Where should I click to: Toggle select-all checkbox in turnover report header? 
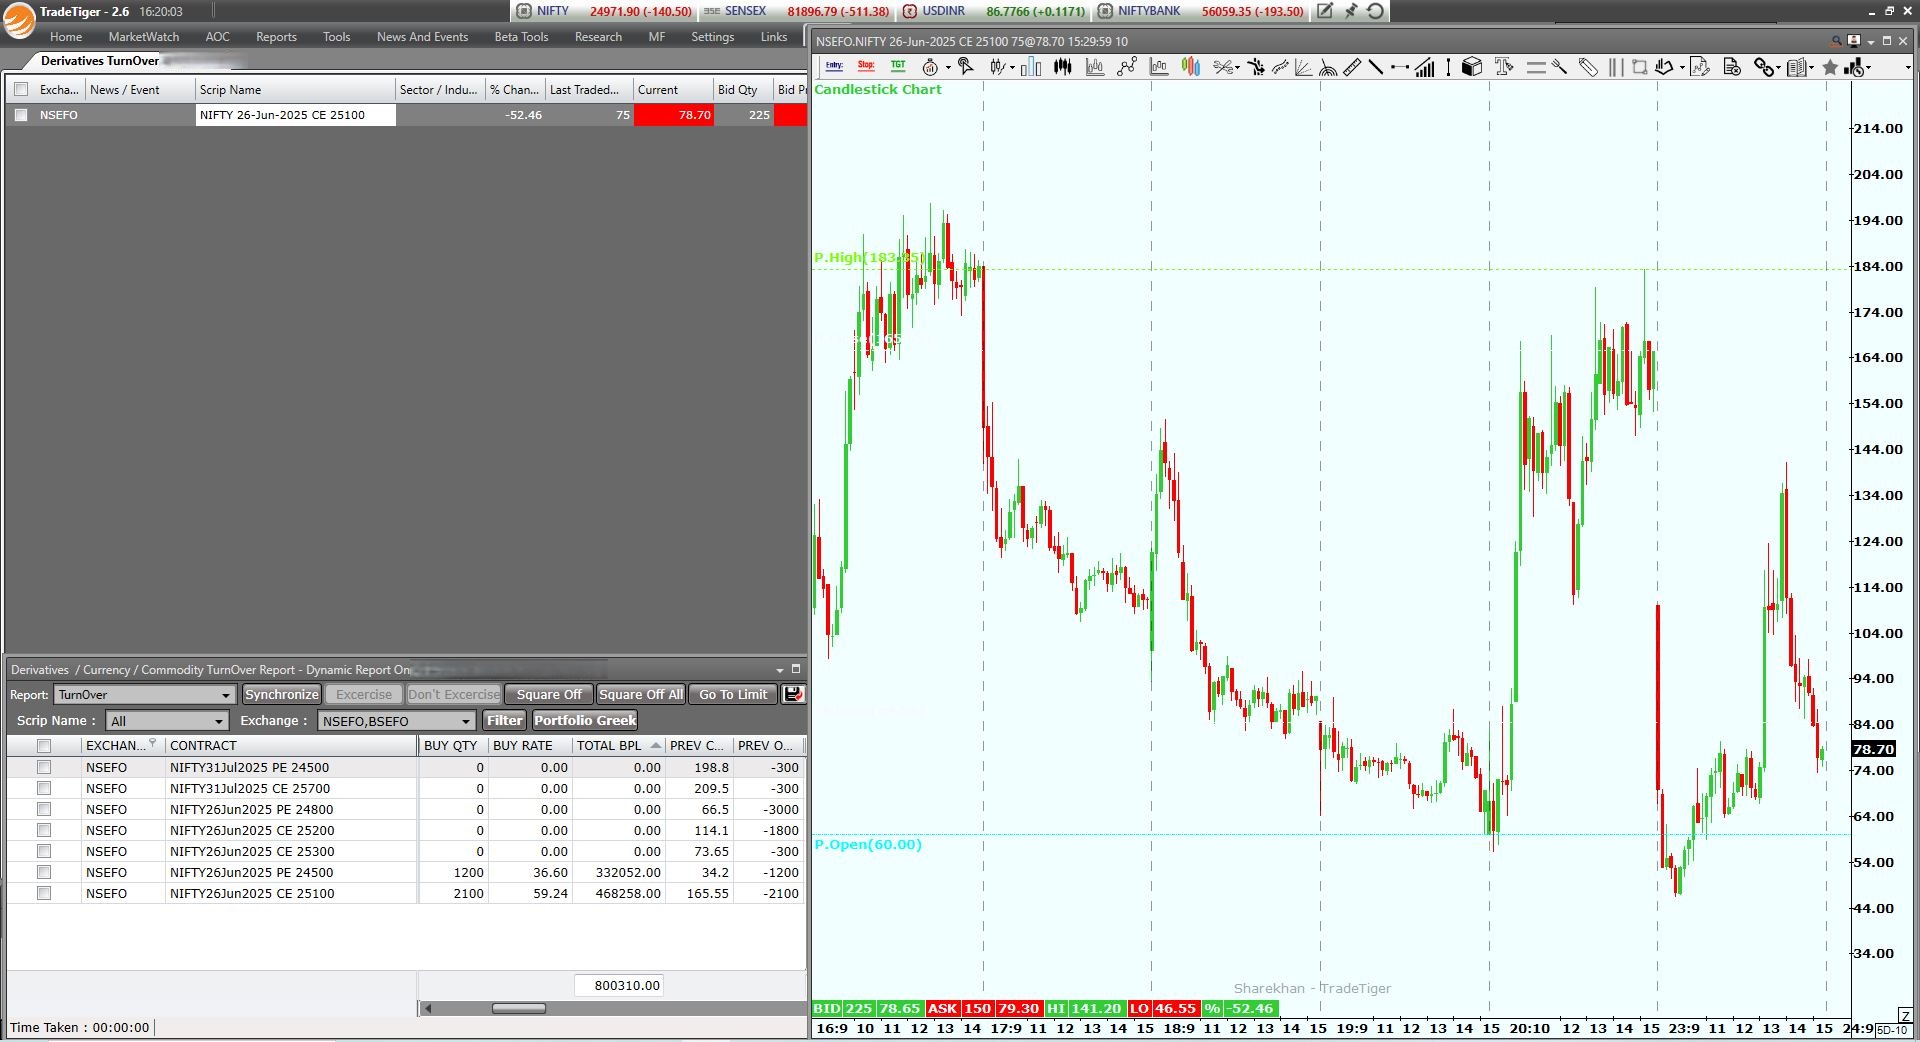[x=44, y=745]
